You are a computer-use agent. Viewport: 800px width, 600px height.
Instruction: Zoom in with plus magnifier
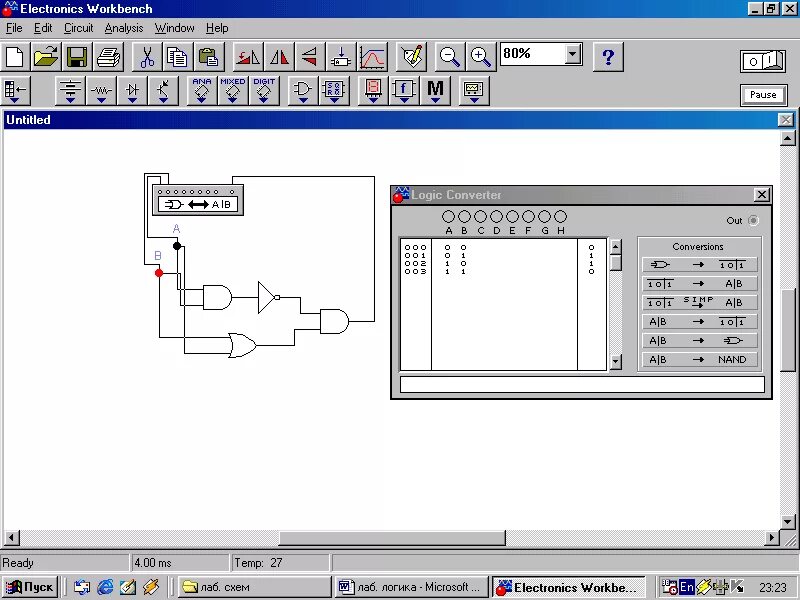pos(481,56)
